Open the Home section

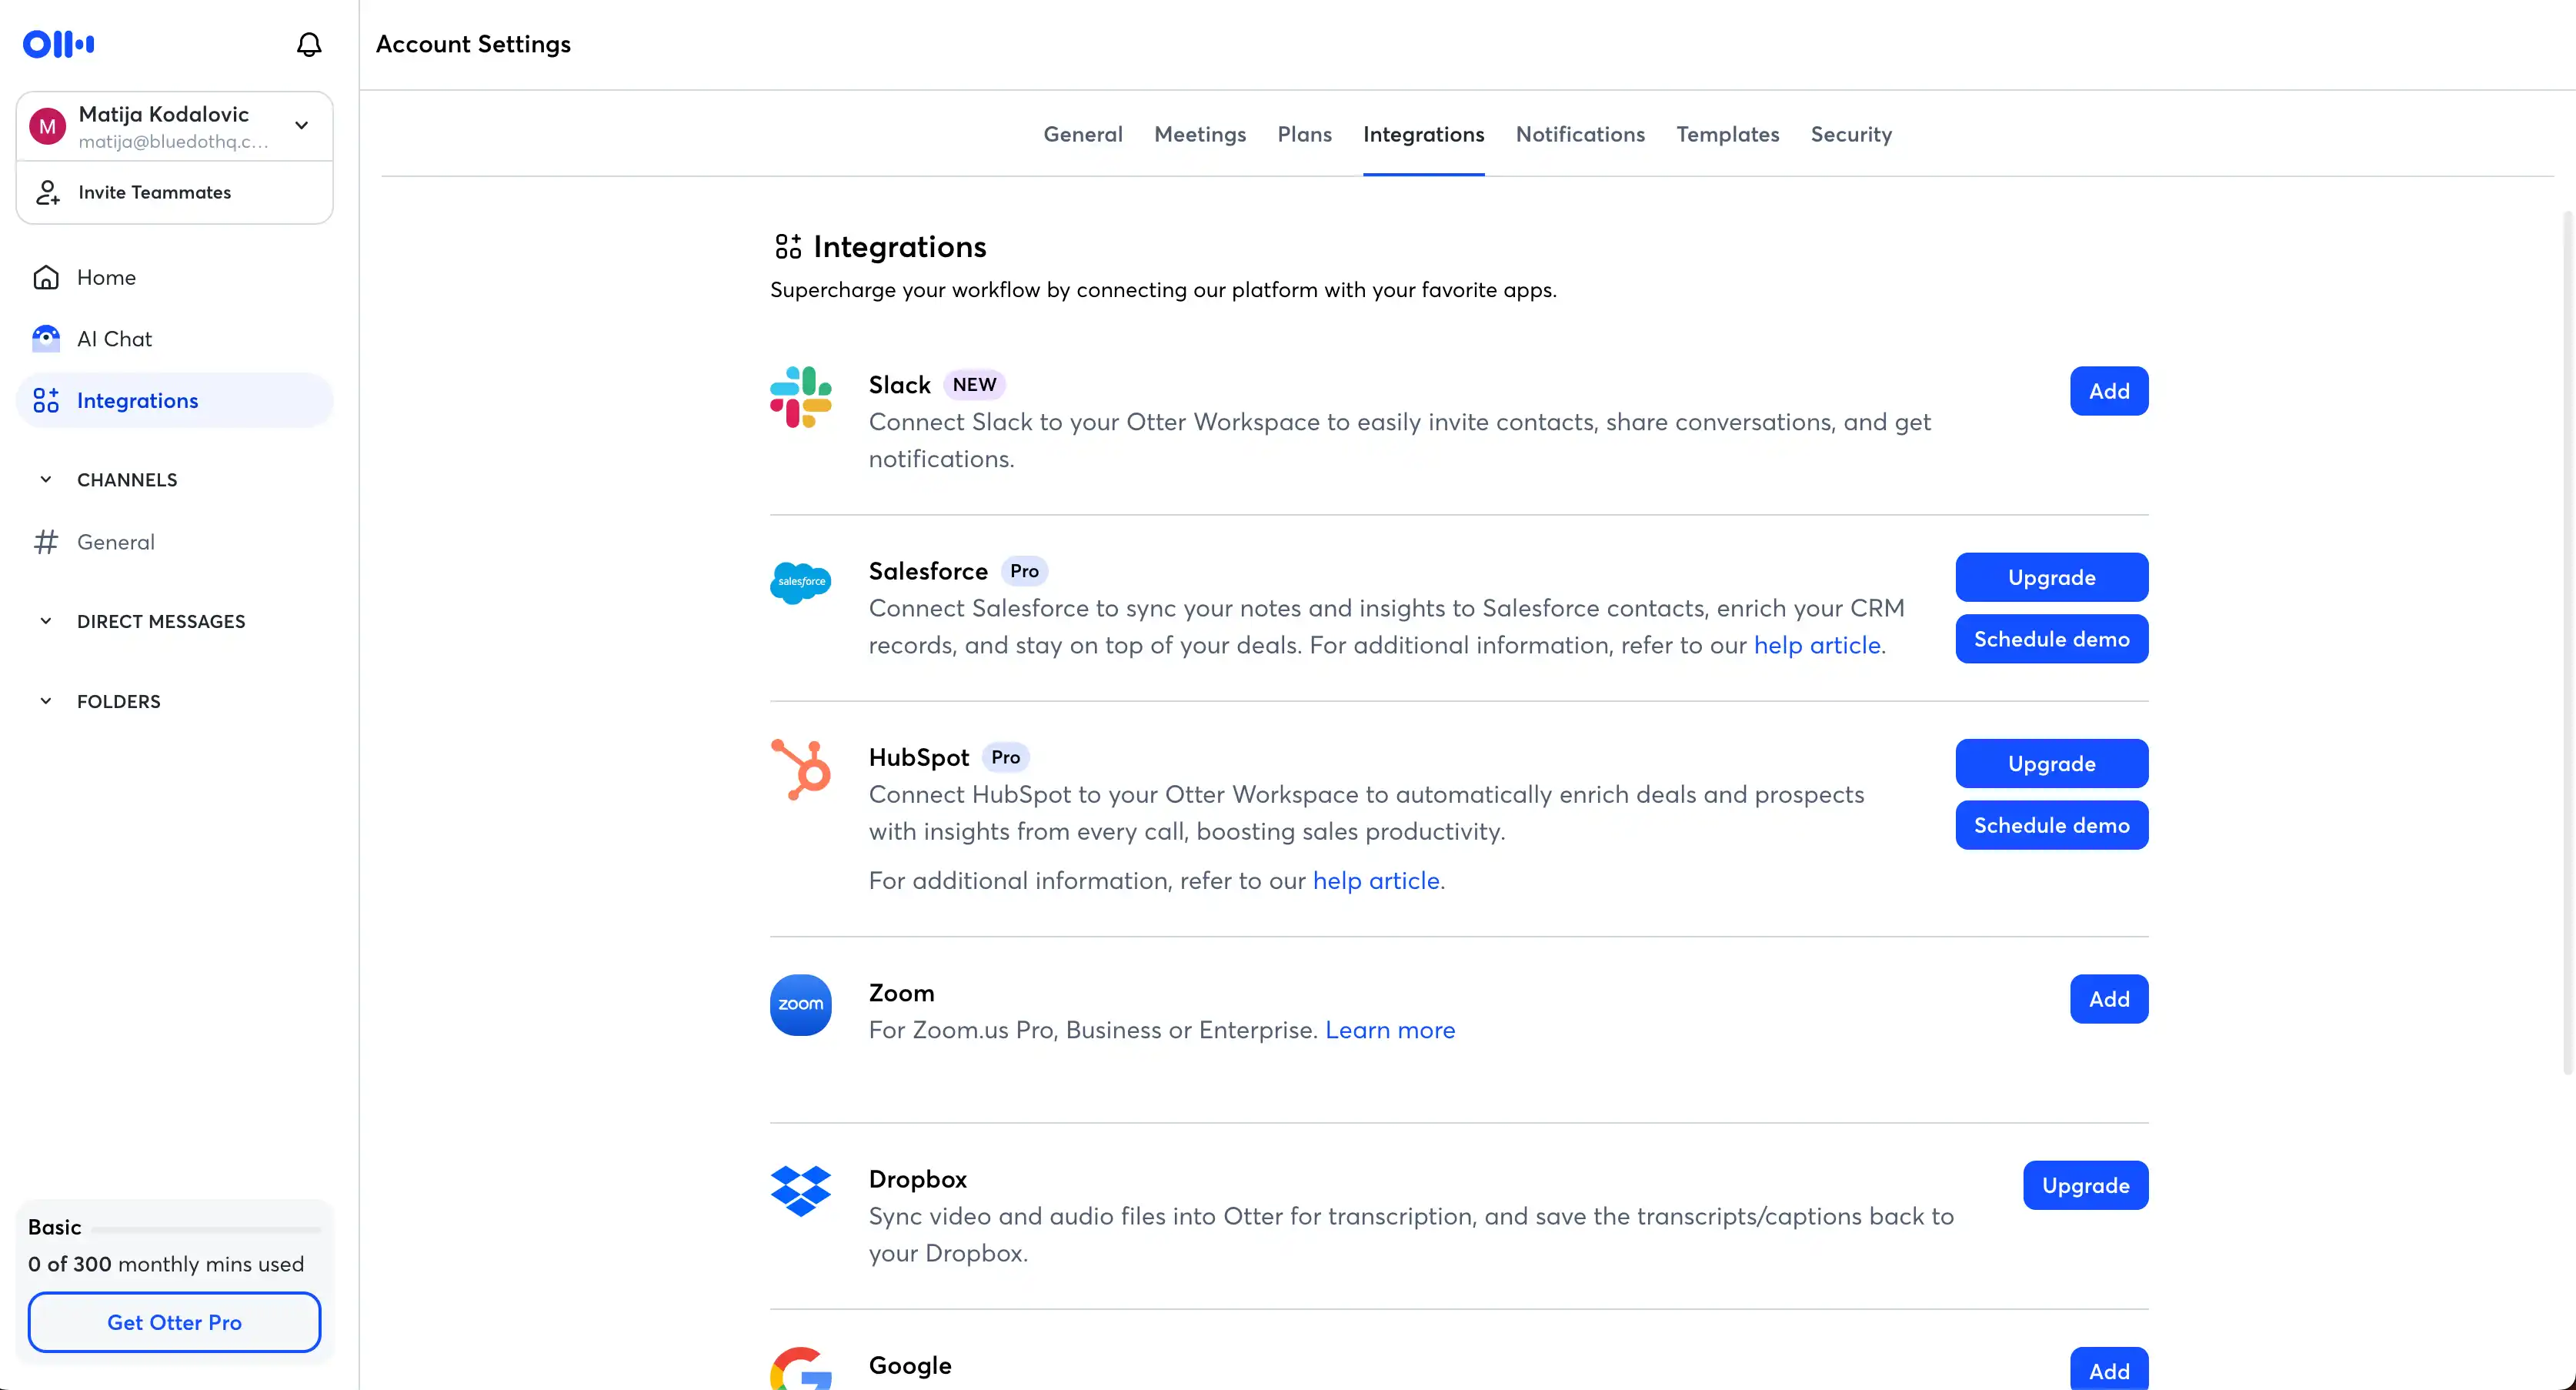pyautogui.click(x=106, y=277)
